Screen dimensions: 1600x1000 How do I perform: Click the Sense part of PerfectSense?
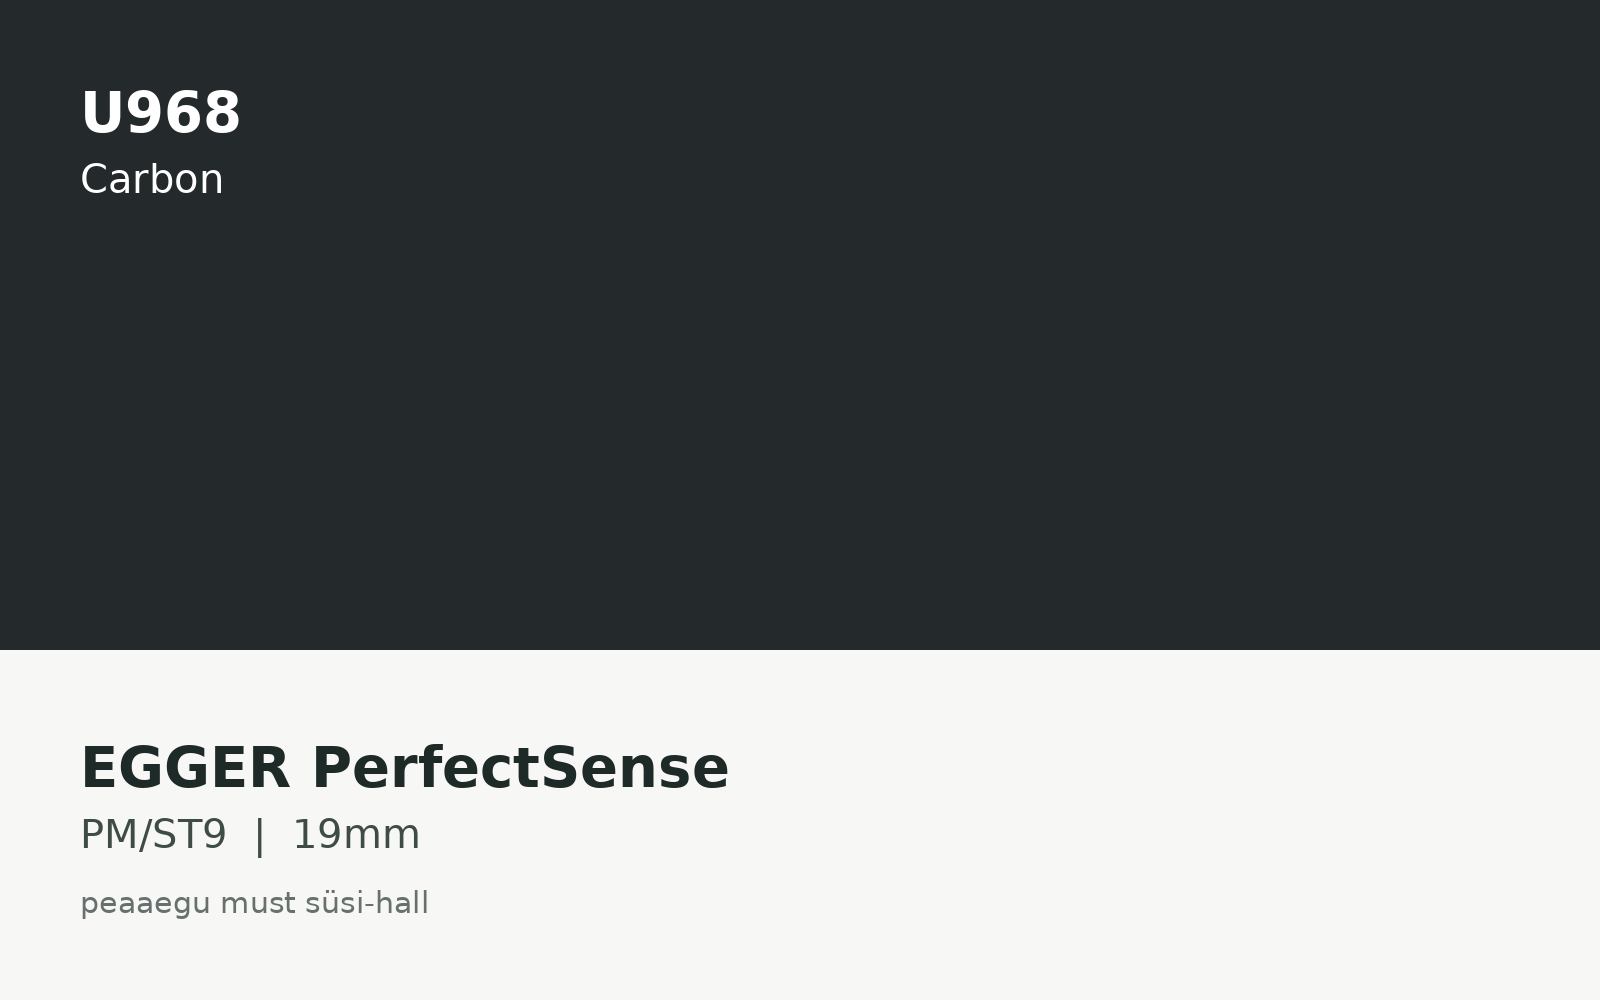[x=635, y=768]
